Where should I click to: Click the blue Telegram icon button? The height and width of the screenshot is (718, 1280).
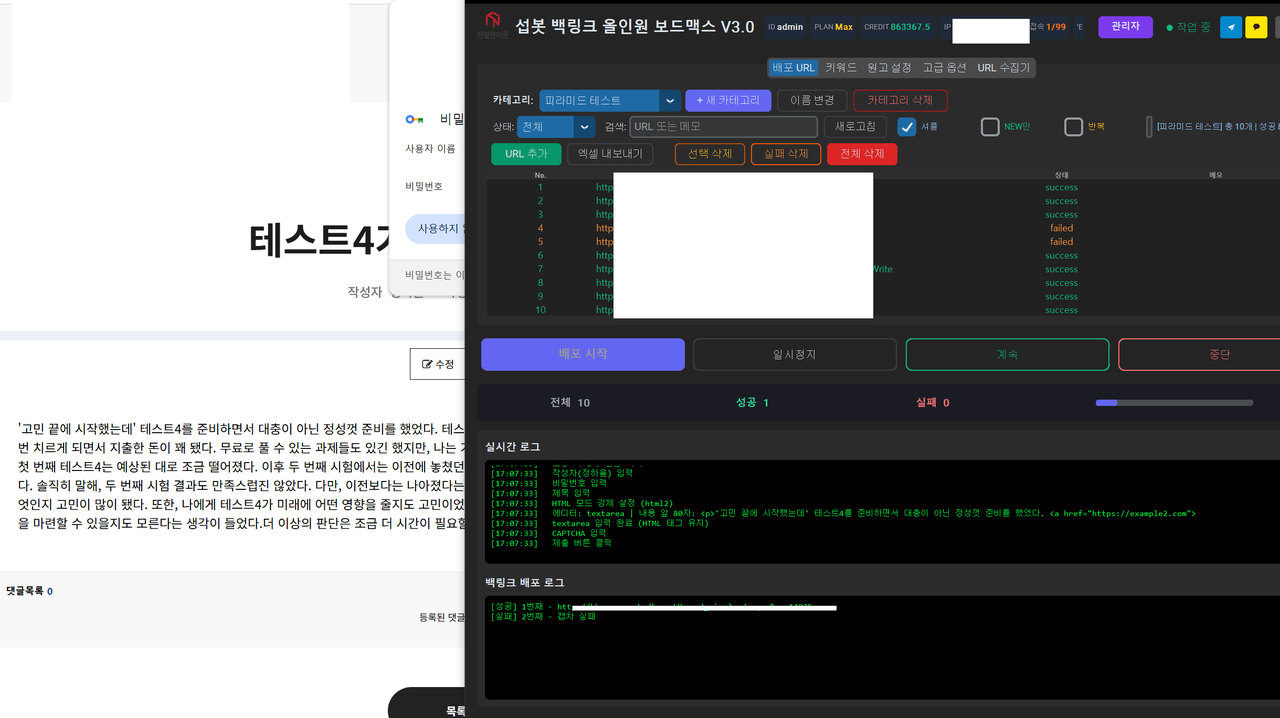click(1231, 27)
